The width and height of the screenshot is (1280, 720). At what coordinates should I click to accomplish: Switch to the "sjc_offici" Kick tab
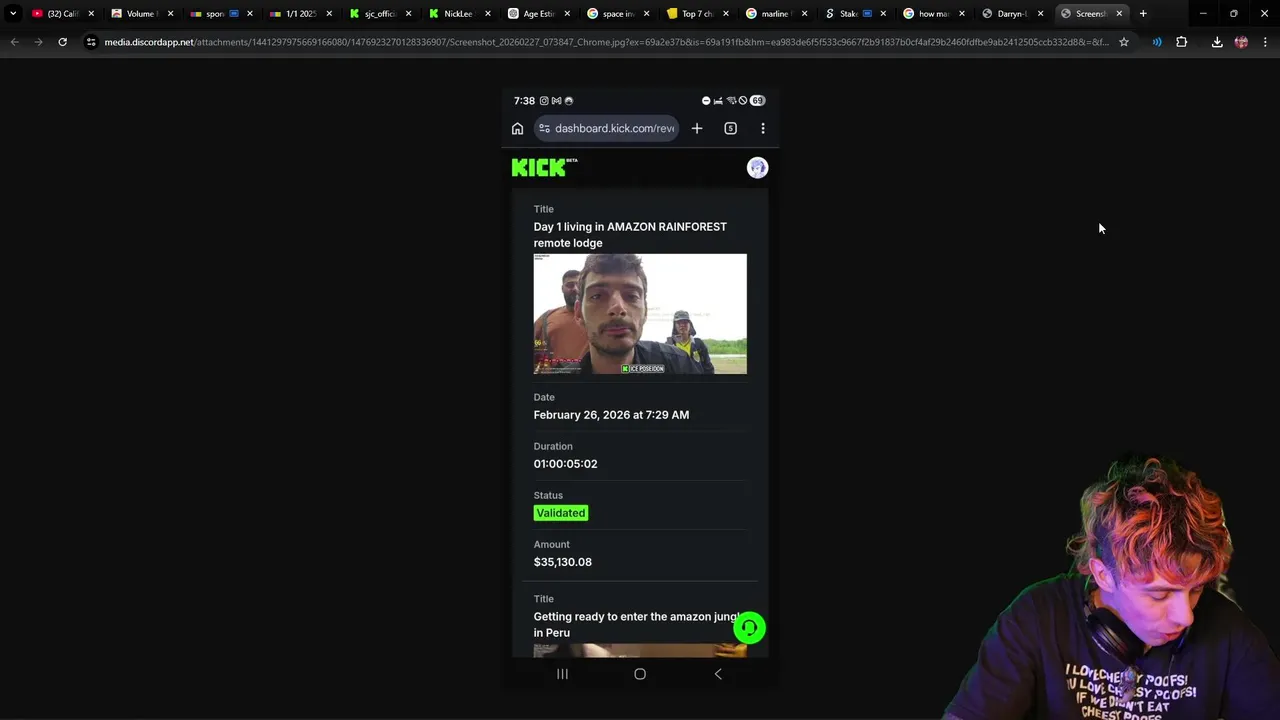(x=380, y=14)
